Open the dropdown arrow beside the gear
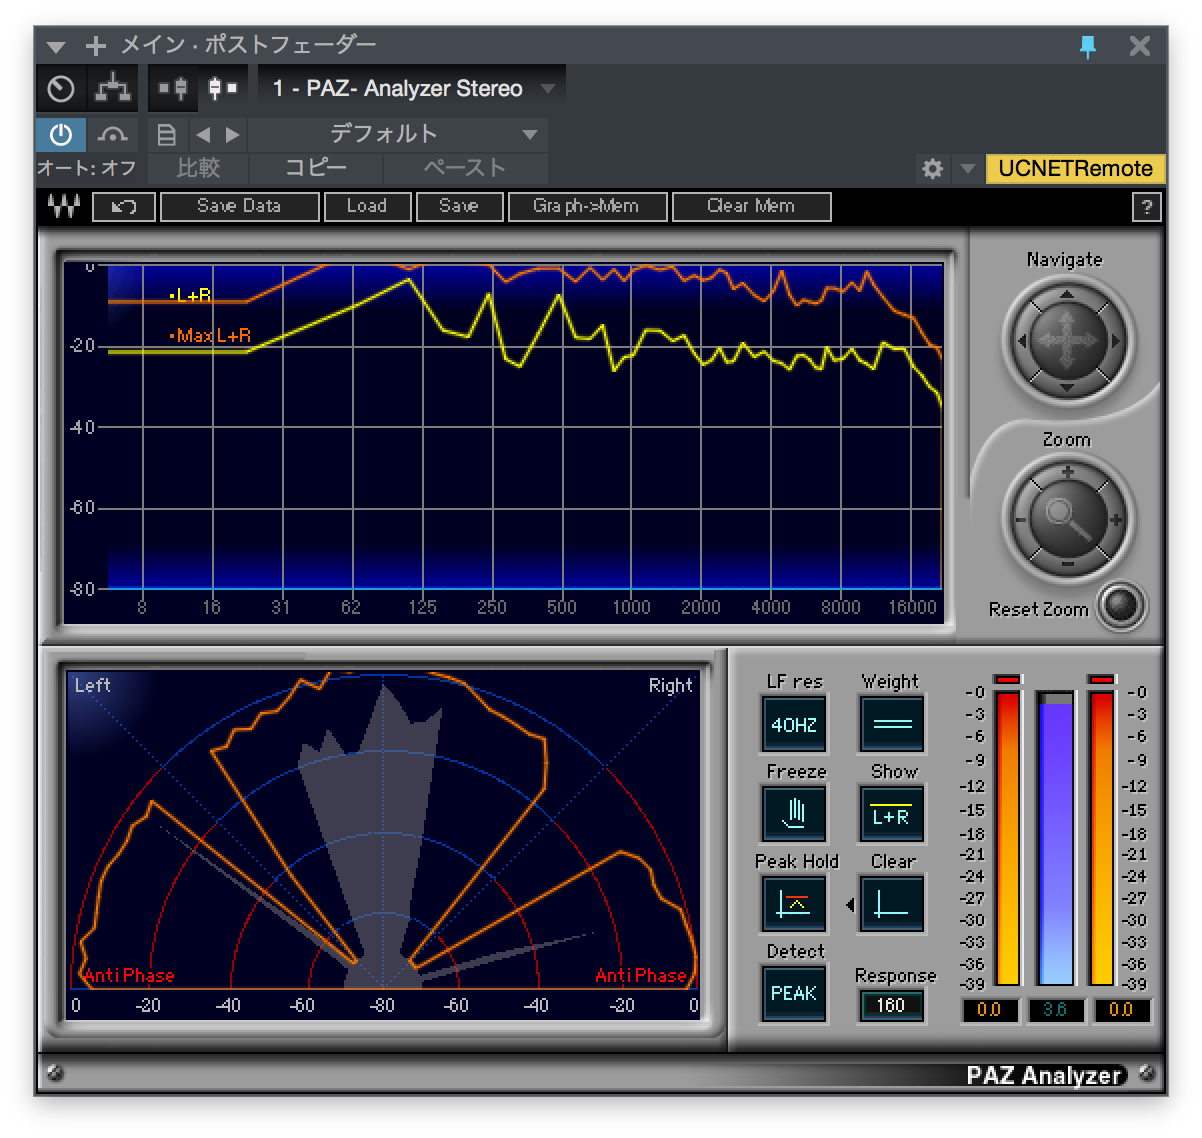The image size is (1202, 1138). click(966, 169)
